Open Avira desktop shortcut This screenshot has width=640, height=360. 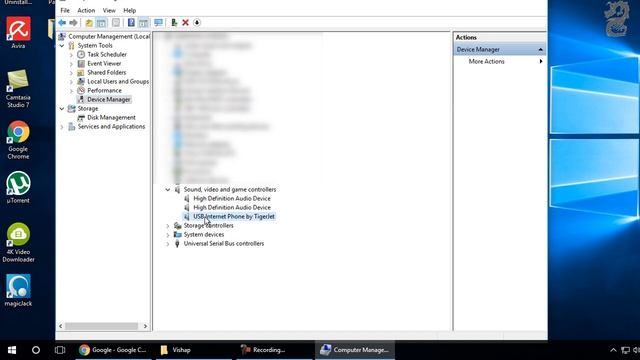click(x=18, y=33)
